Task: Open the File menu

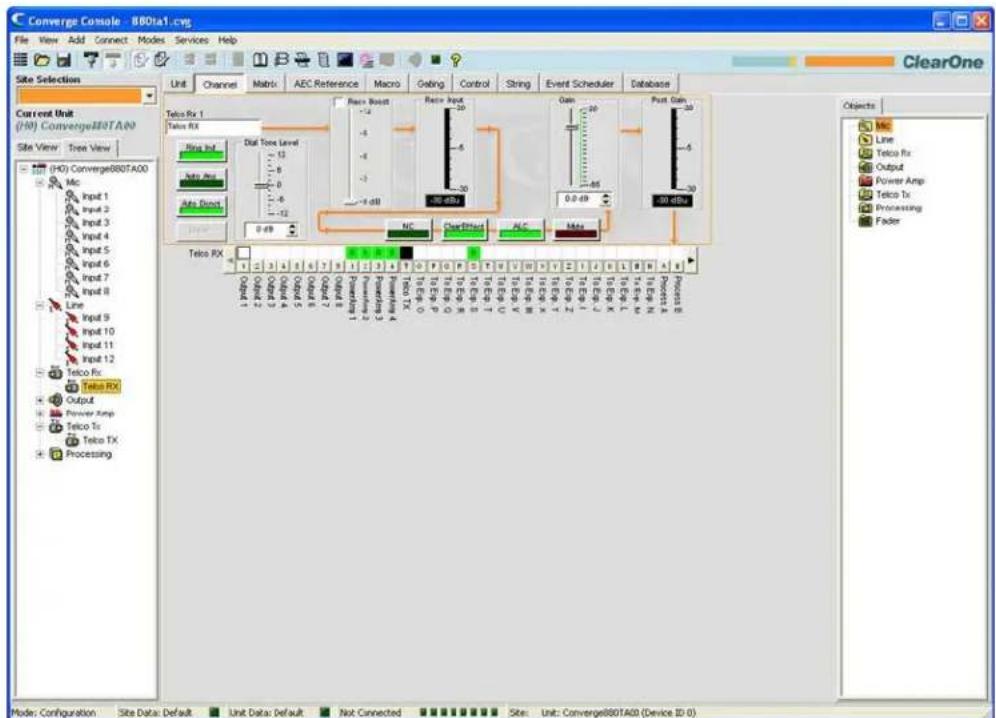Action: pos(22,40)
